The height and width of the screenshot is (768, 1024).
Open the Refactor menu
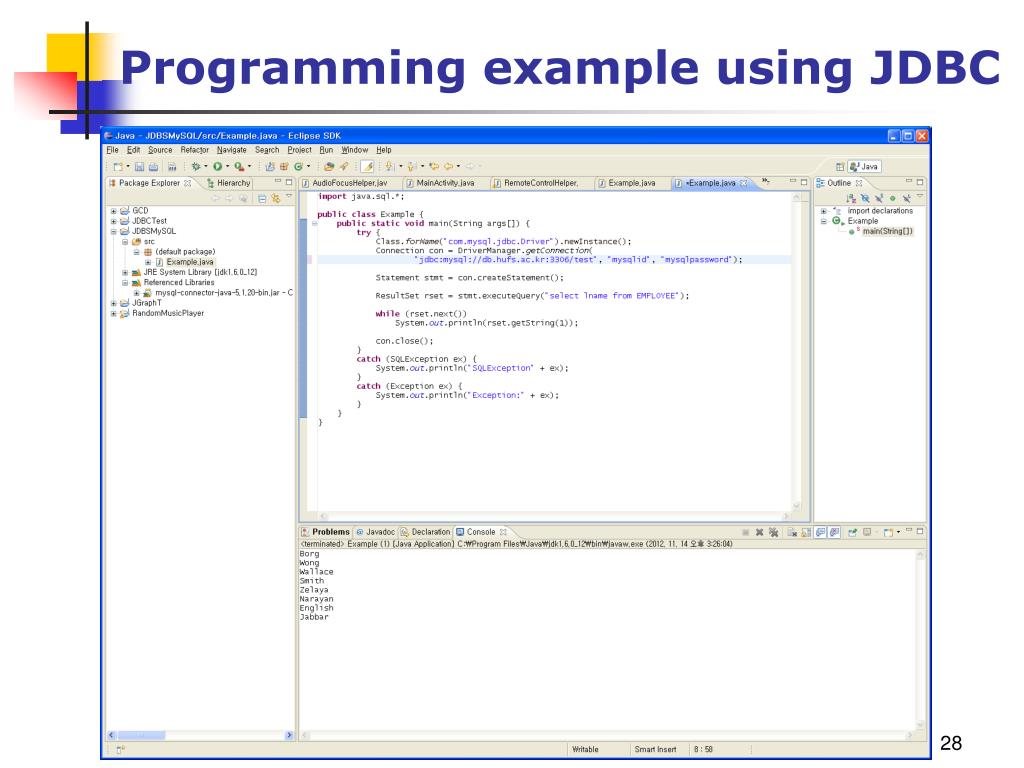[195, 150]
